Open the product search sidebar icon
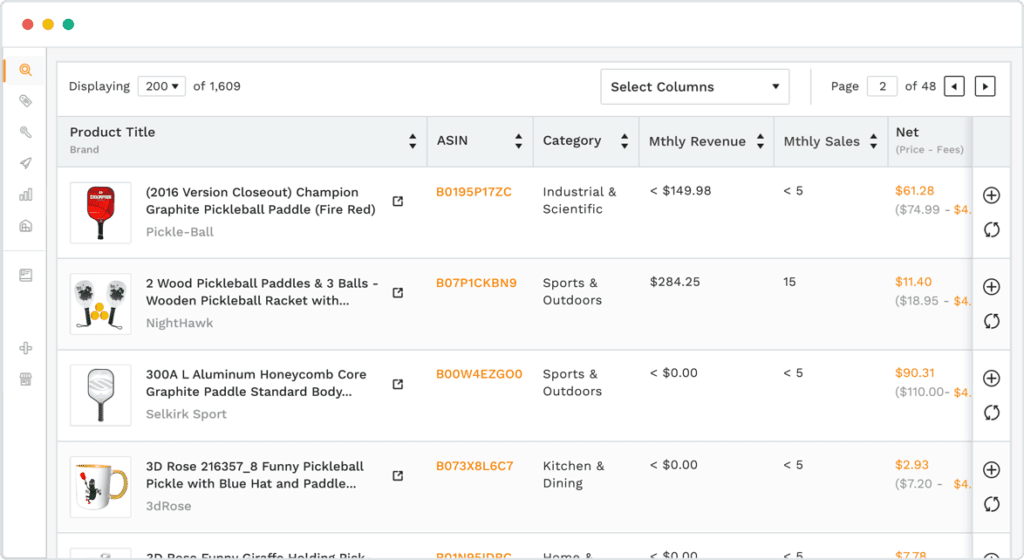 coord(25,70)
